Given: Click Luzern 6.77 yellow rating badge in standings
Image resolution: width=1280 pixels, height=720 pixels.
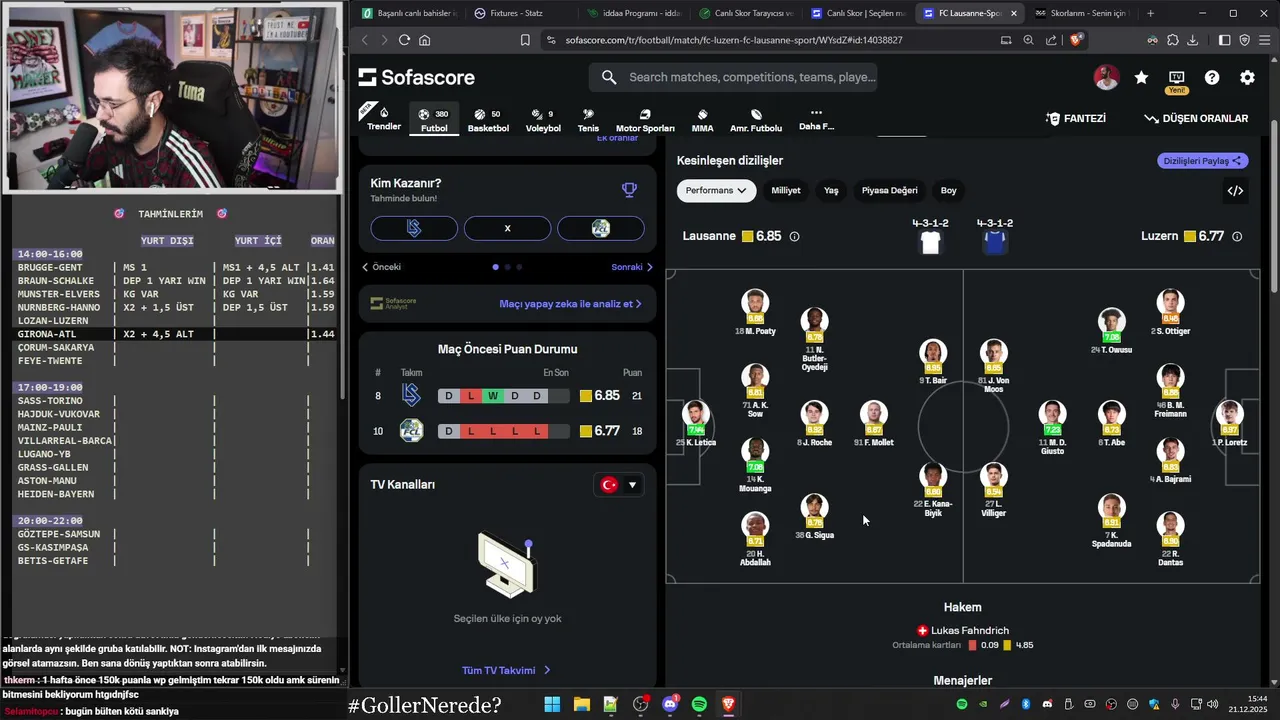Looking at the screenshot, I should coord(600,431).
